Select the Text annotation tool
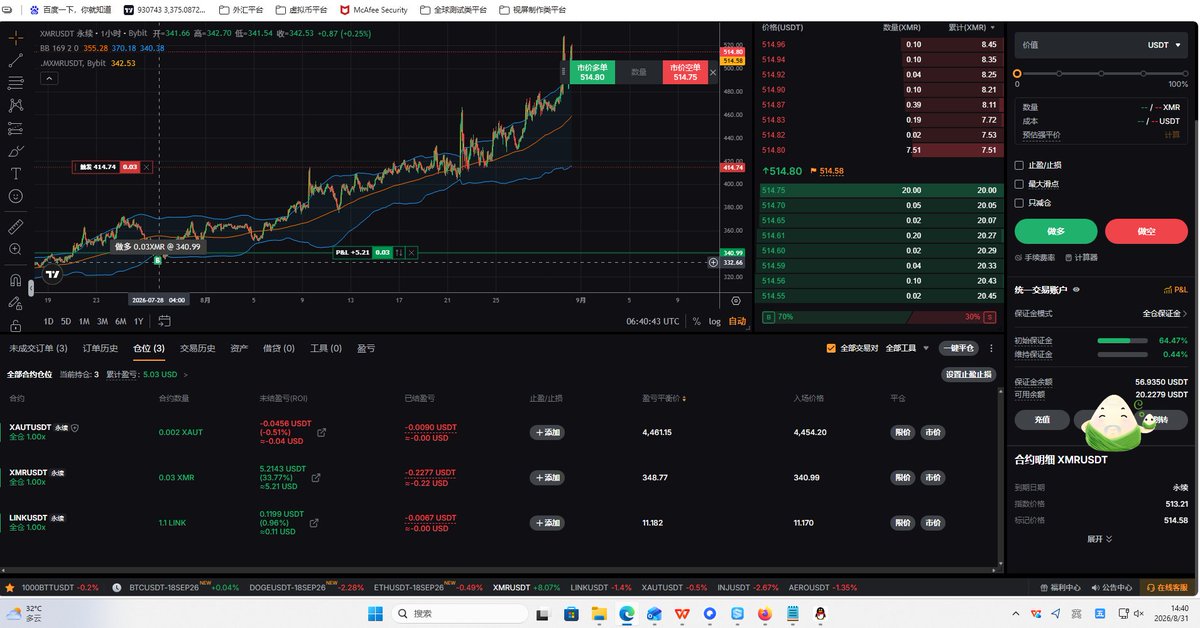The width and height of the screenshot is (1200, 628). tap(16, 173)
